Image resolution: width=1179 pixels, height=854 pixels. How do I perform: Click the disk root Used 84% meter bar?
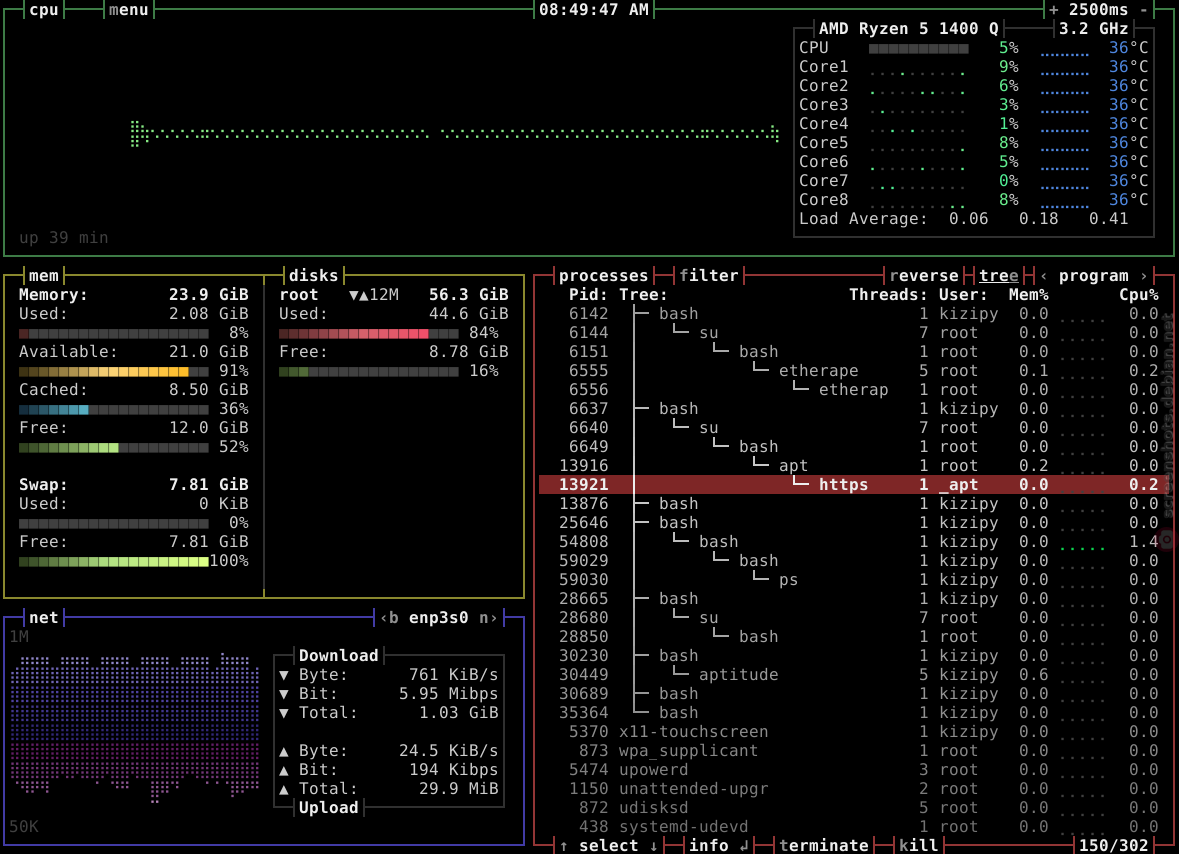coord(368,333)
